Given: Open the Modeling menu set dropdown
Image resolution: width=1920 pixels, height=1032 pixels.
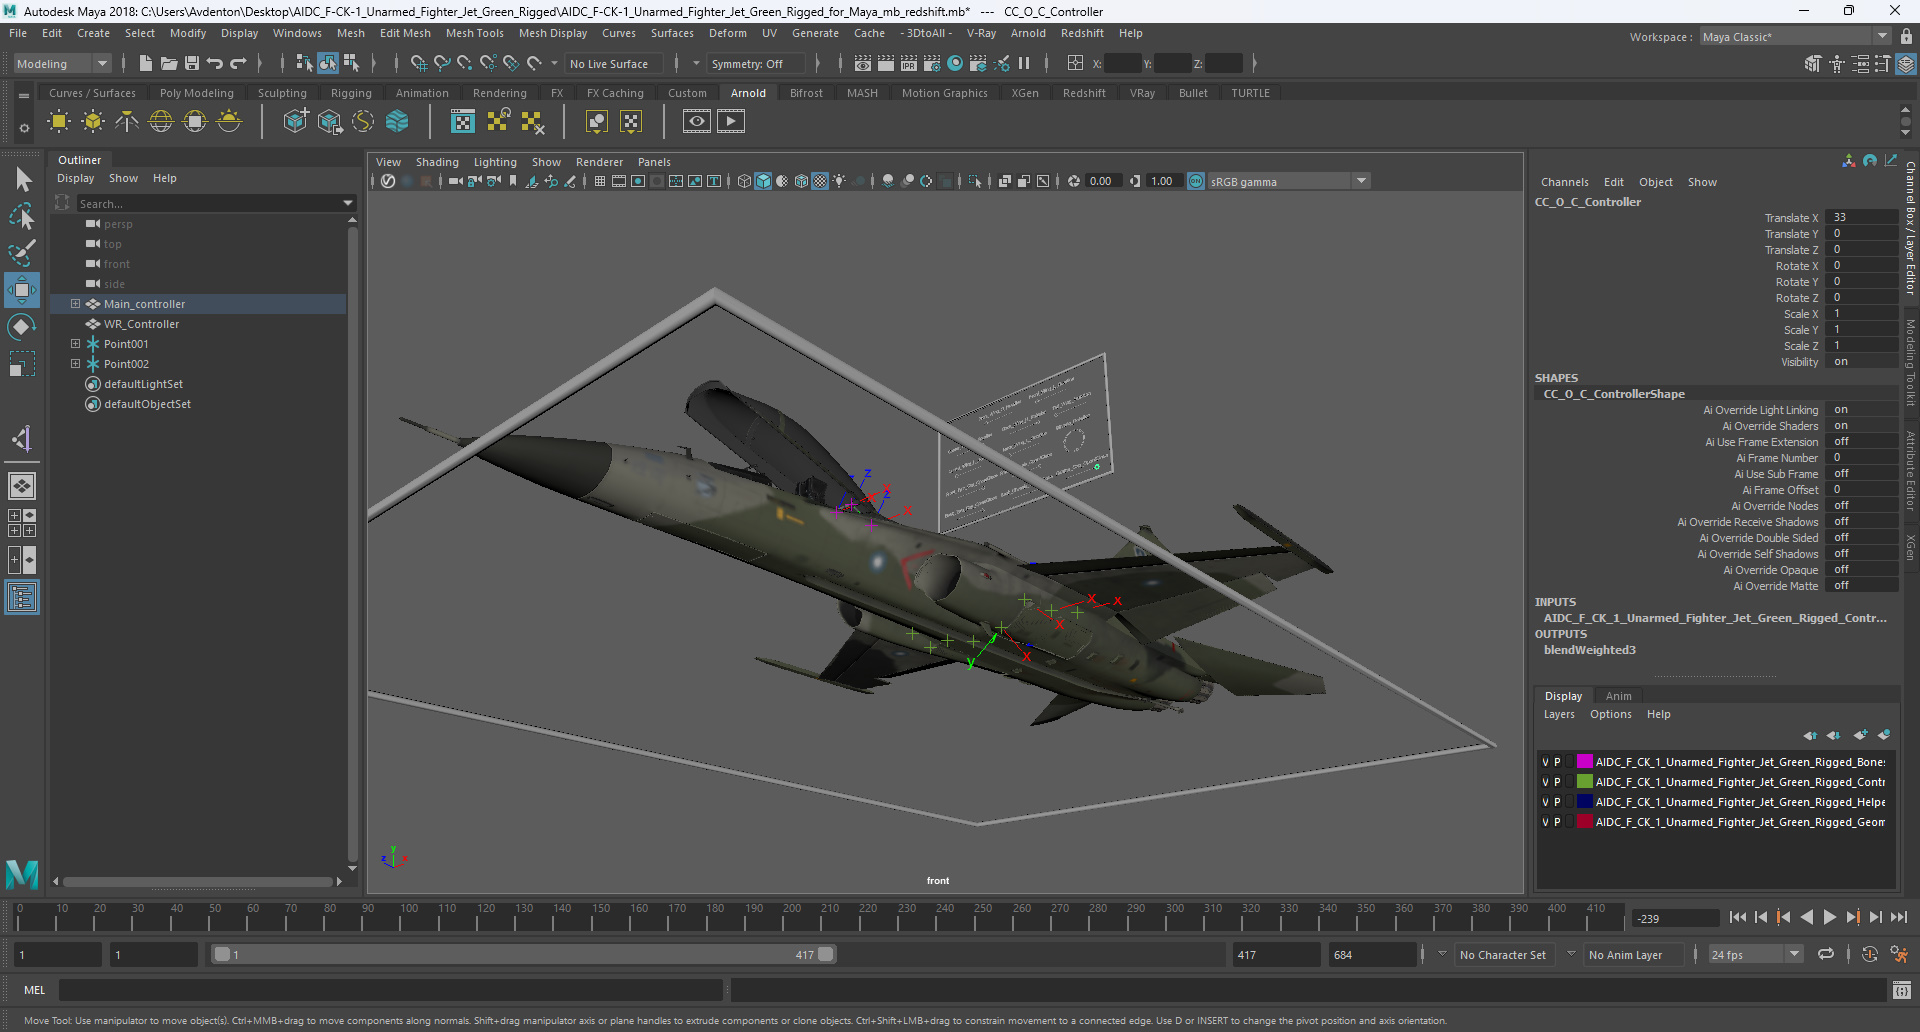Looking at the screenshot, I should 62,63.
